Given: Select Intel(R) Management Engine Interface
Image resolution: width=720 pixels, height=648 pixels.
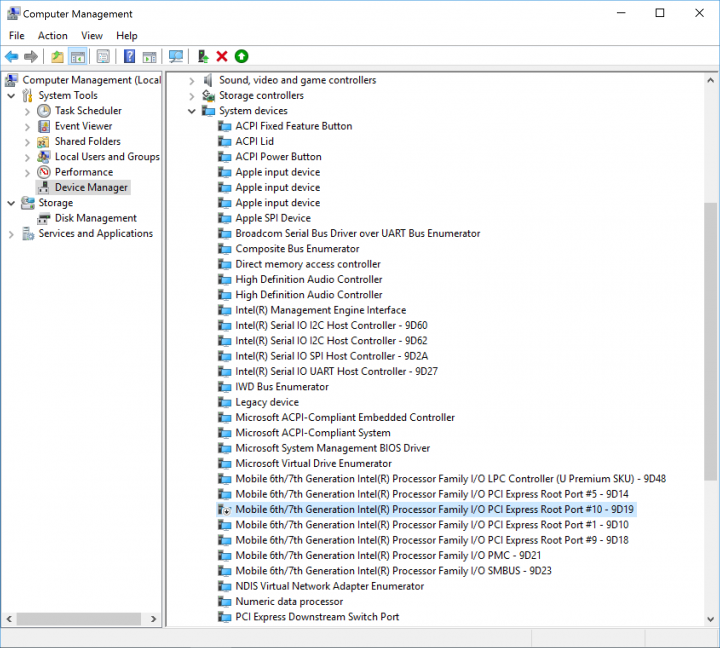Looking at the screenshot, I should (x=321, y=310).
